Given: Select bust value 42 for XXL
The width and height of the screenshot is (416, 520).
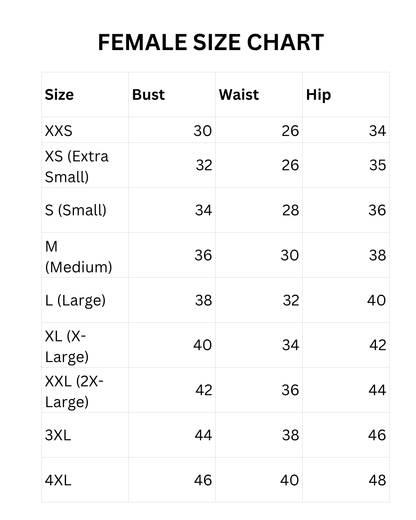Looking at the screenshot, I should [x=204, y=390].
